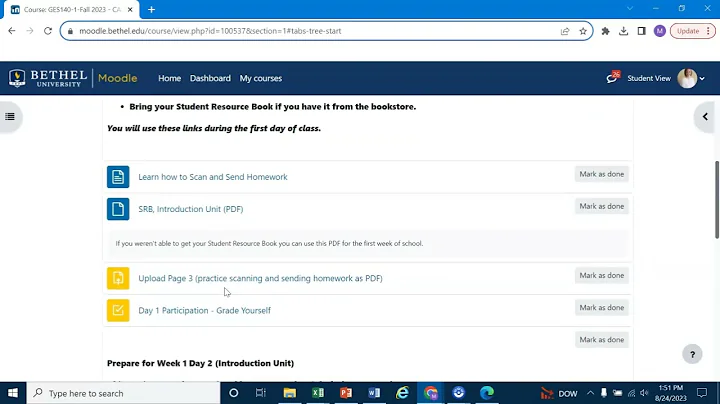
Task: Mark Day 1 Participation as done
Action: tap(602, 308)
